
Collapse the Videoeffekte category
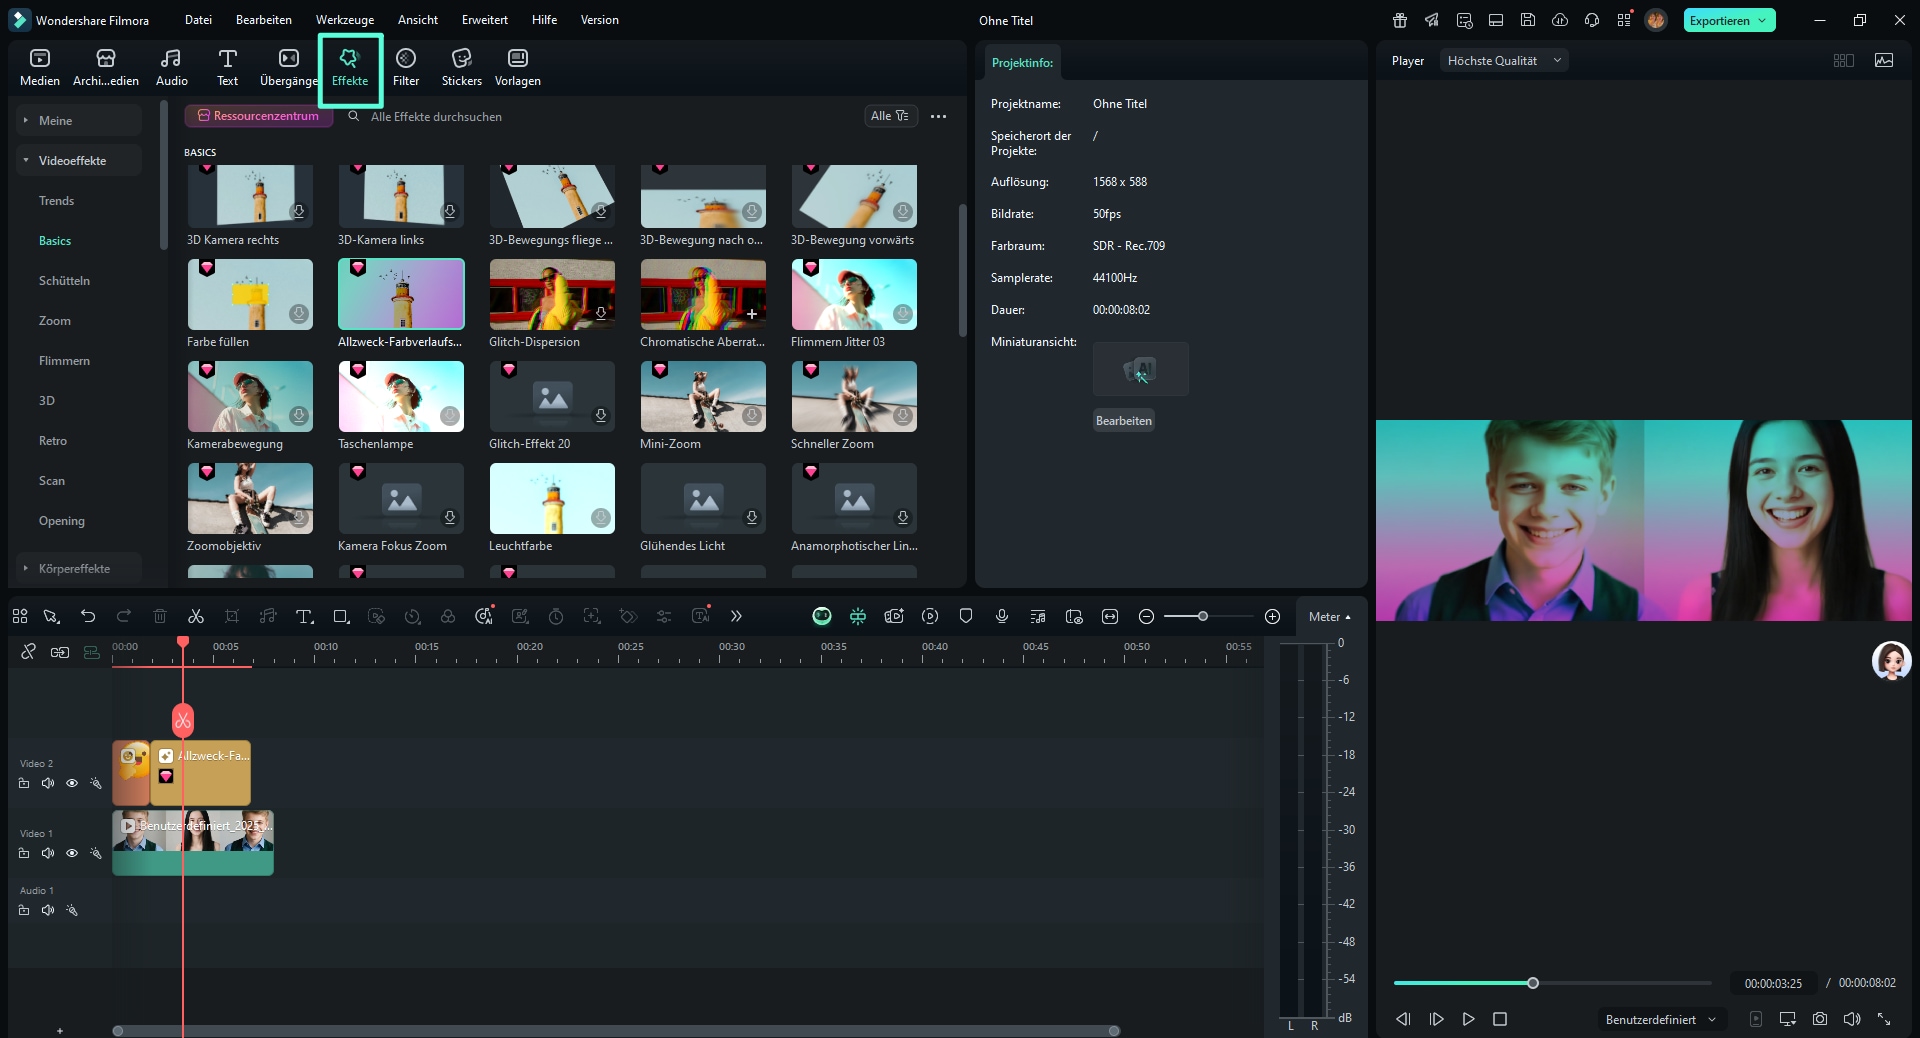pos(79,160)
